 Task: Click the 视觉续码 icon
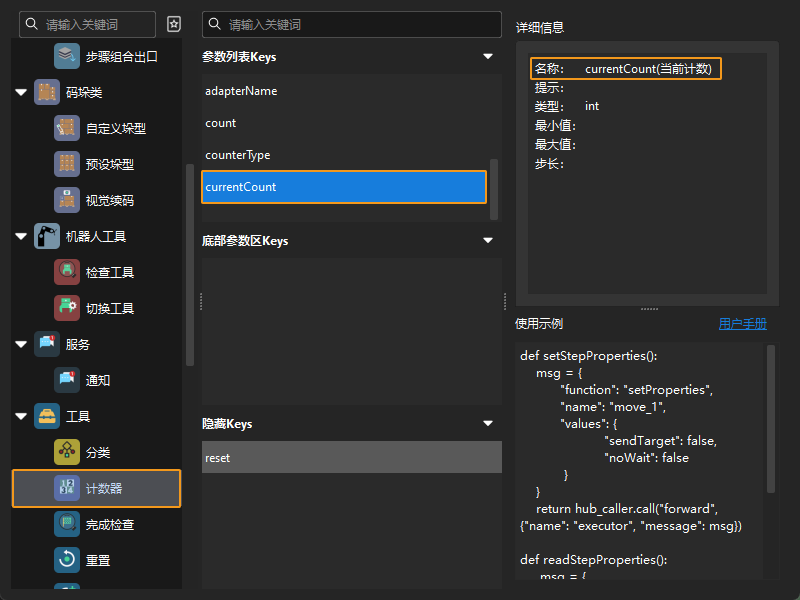pyautogui.click(x=67, y=200)
